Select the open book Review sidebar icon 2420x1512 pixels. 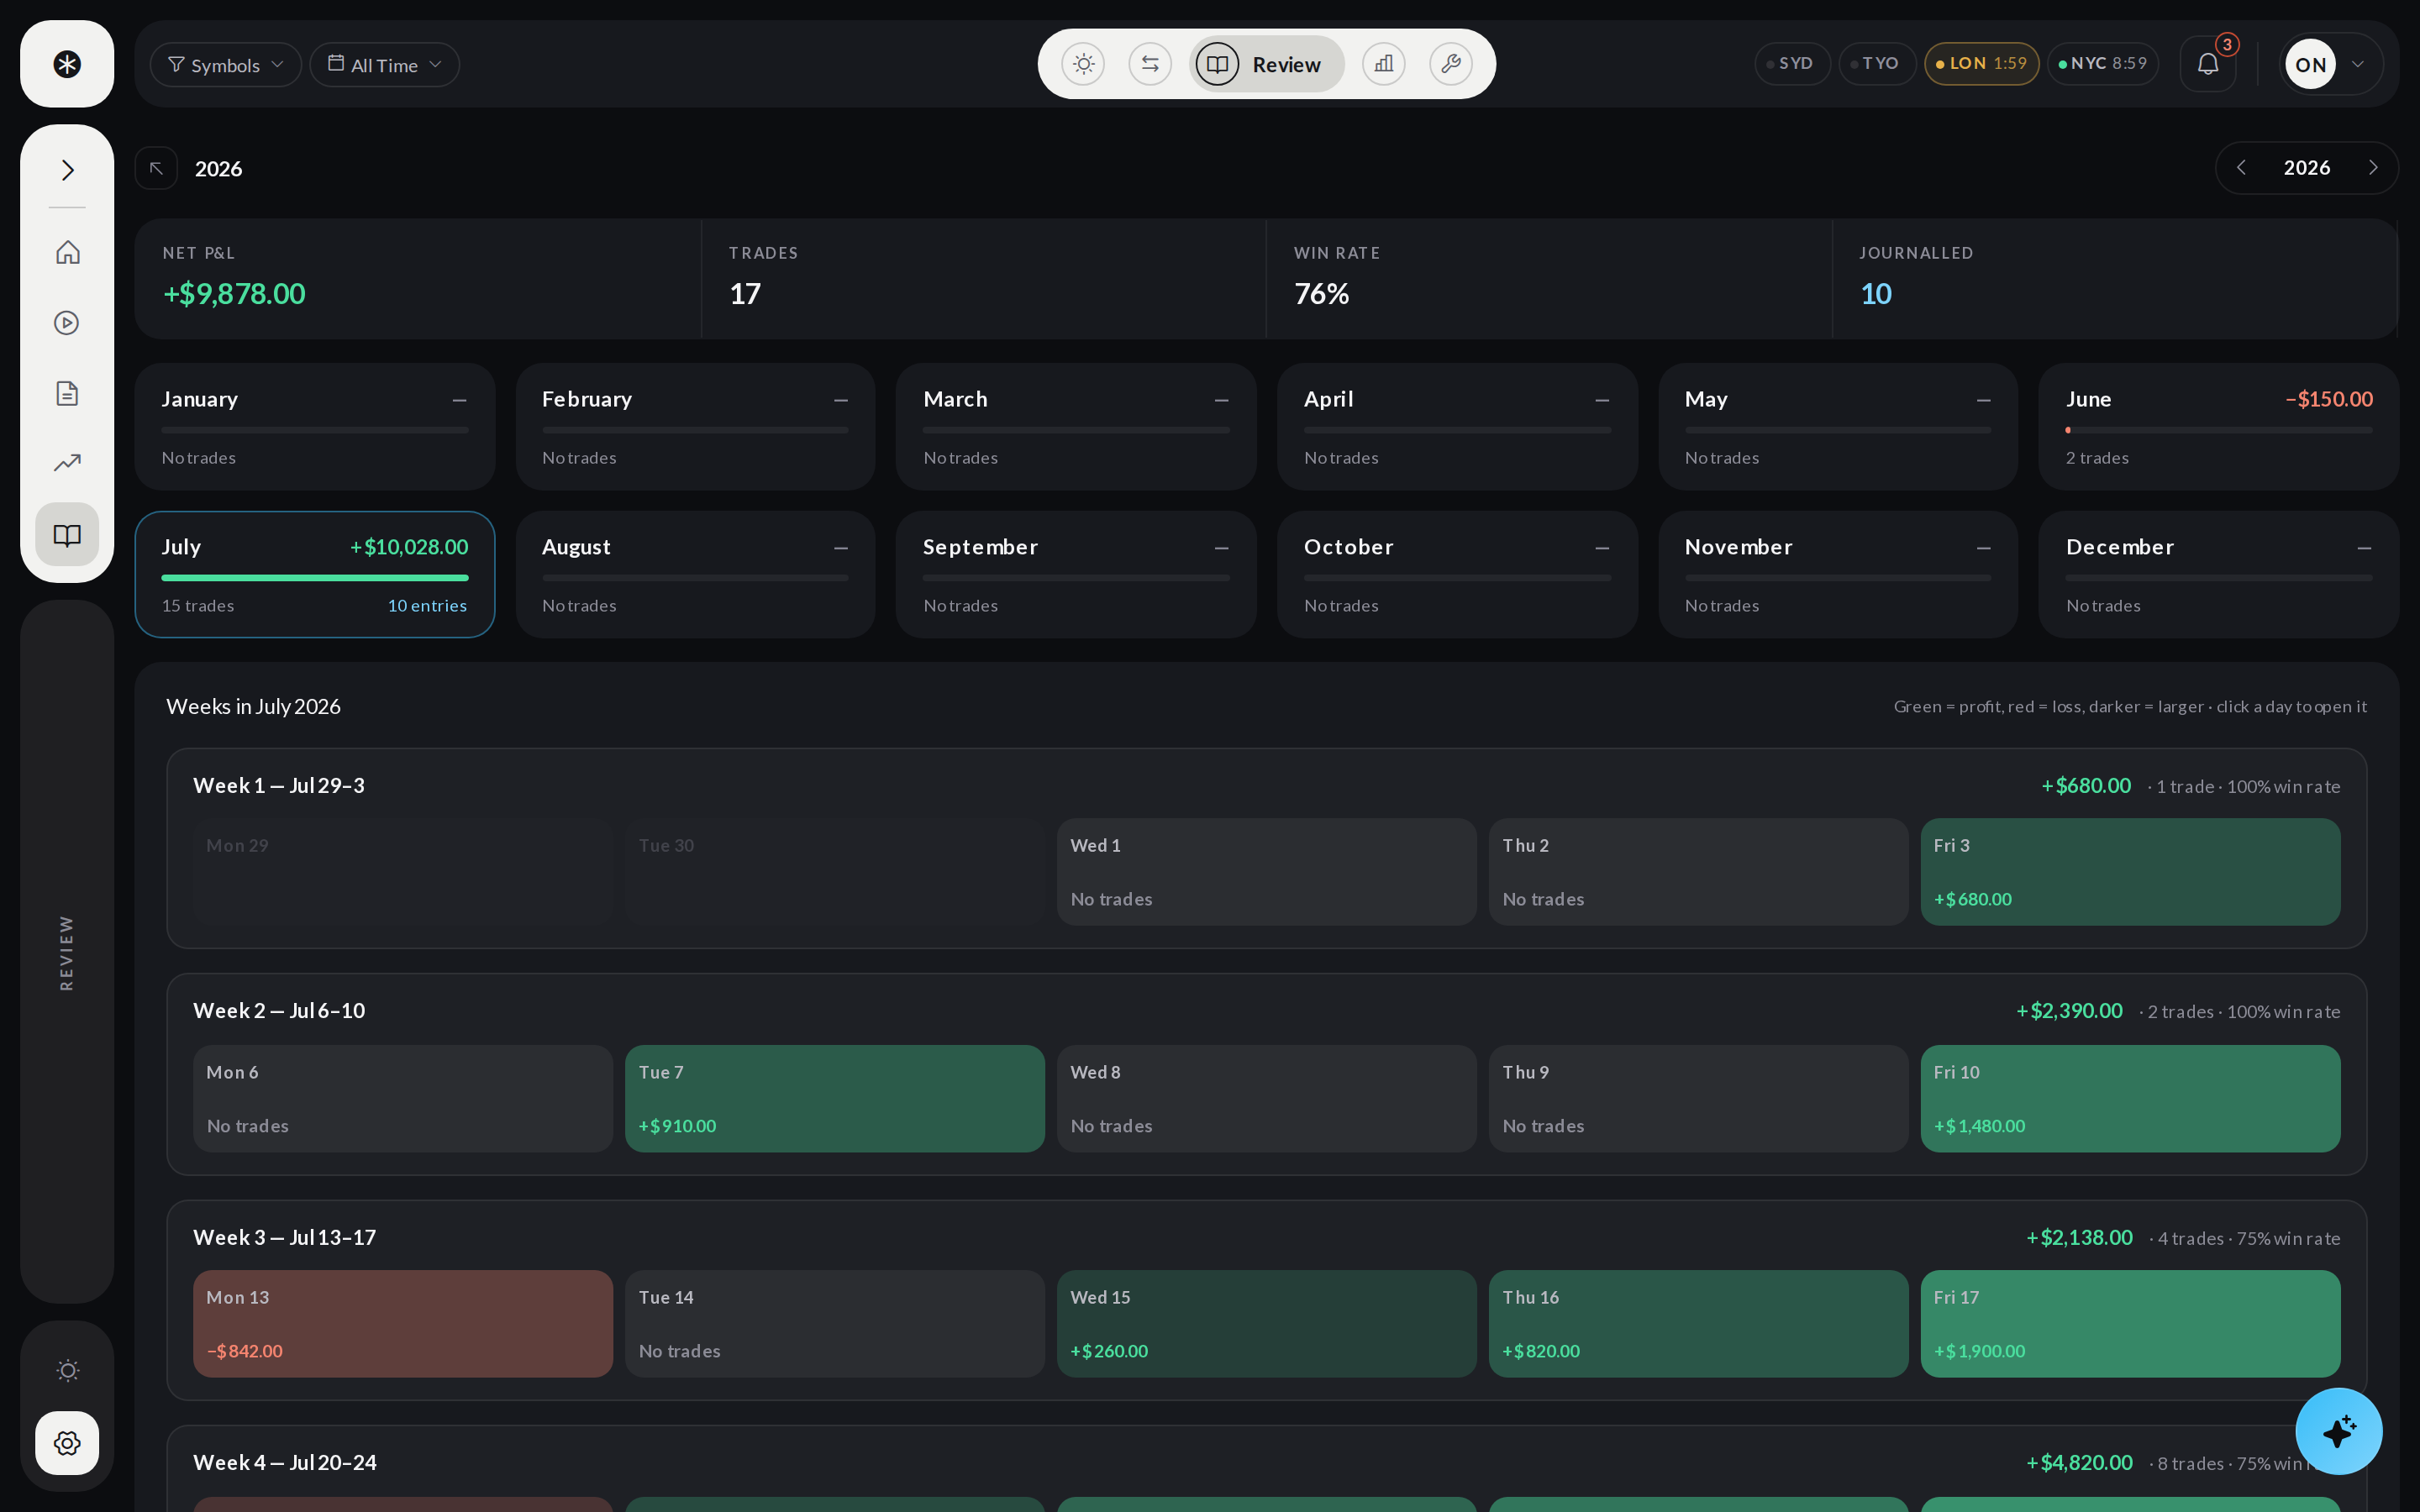point(67,535)
